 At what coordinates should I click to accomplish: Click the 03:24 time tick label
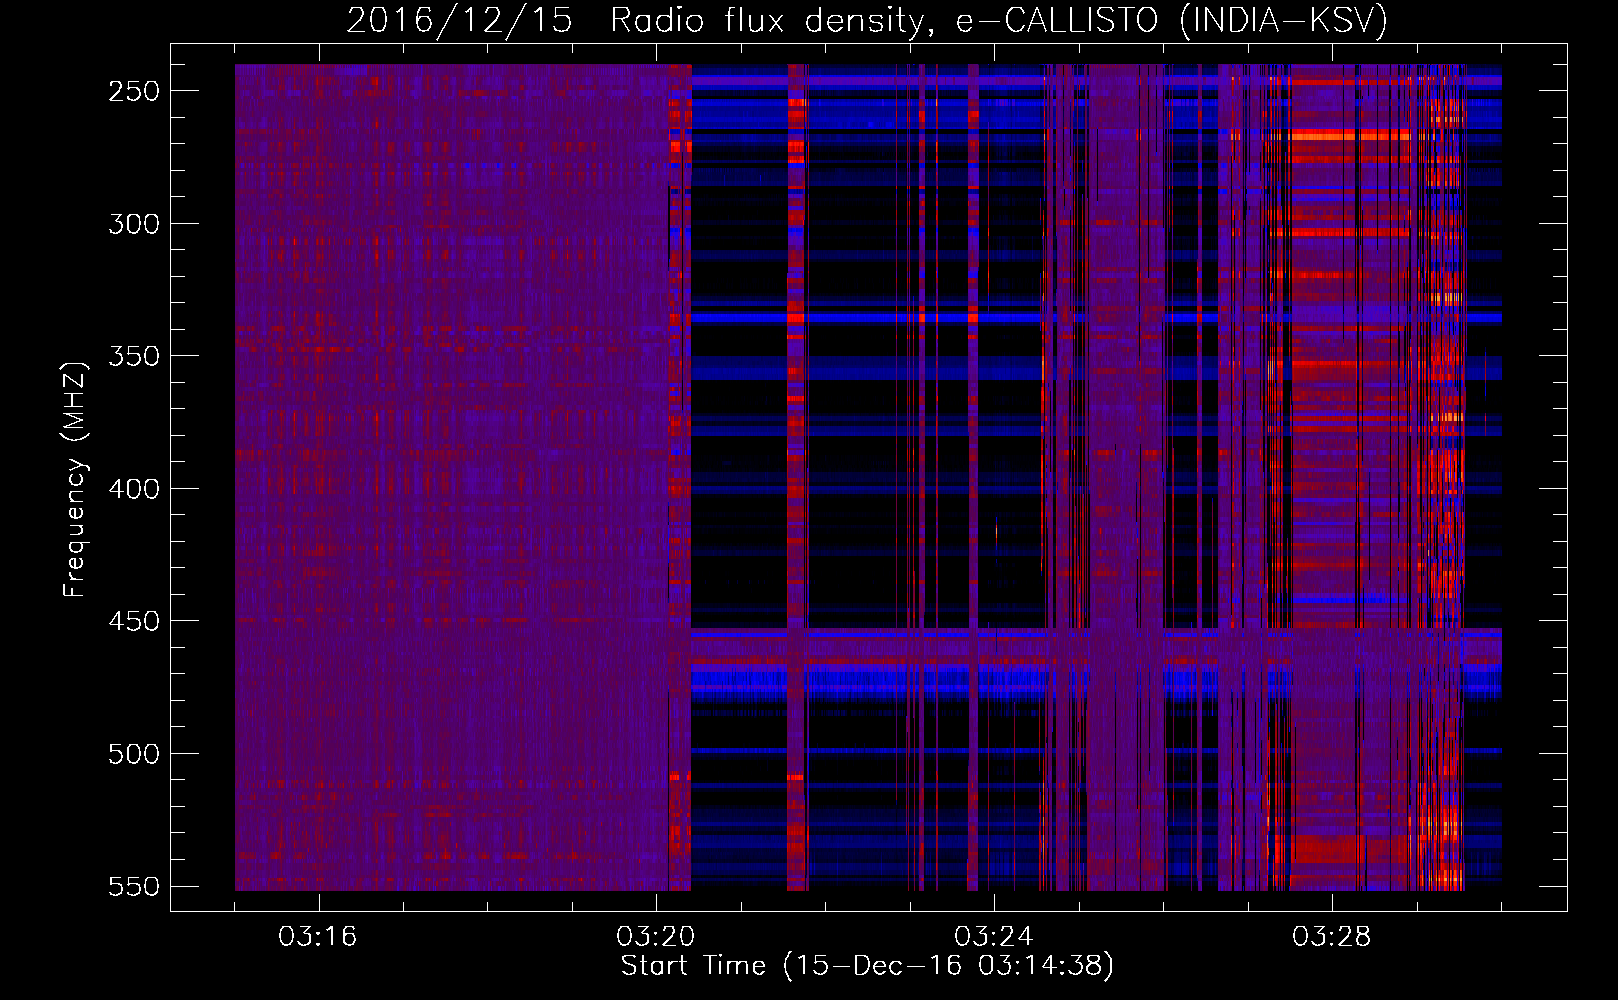pyautogui.click(x=994, y=937)
